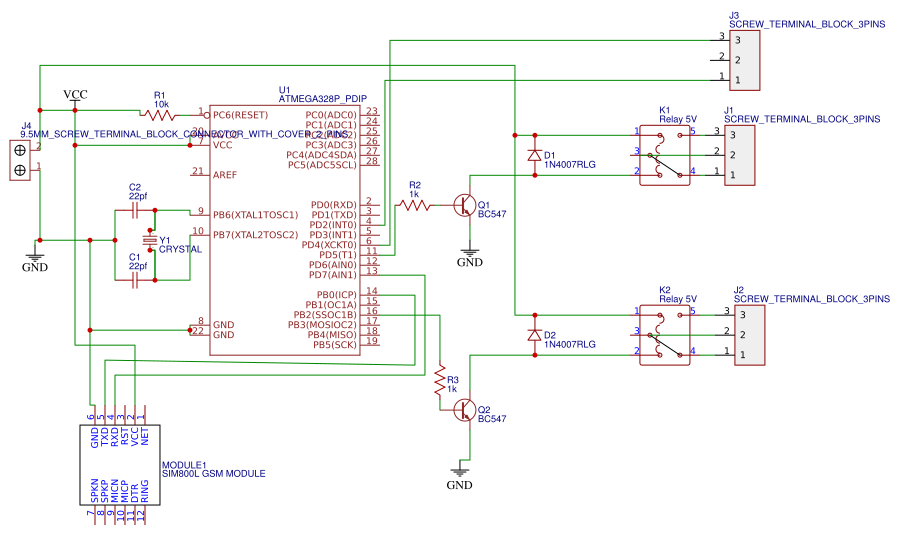
Task: Click pin 1 of the J3 connector
Action: click(720, 78)
